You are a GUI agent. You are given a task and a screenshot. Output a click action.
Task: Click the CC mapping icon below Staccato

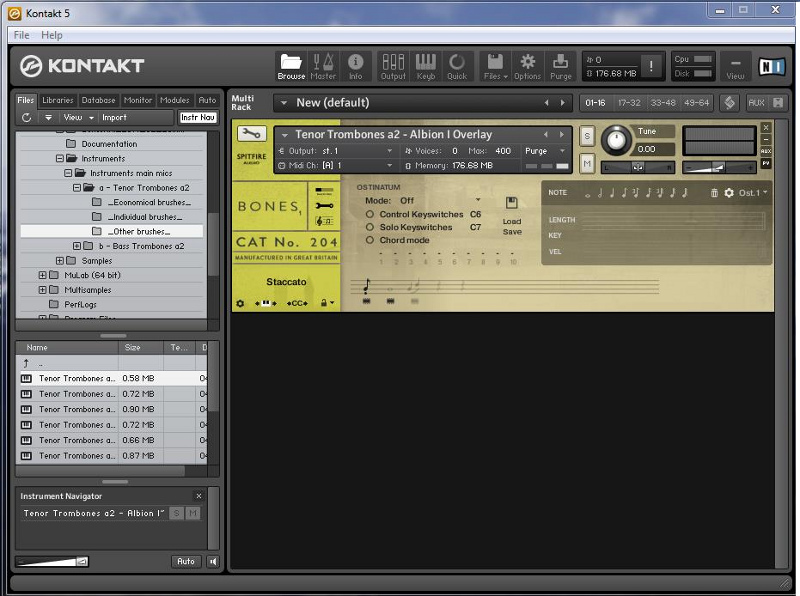297,303
